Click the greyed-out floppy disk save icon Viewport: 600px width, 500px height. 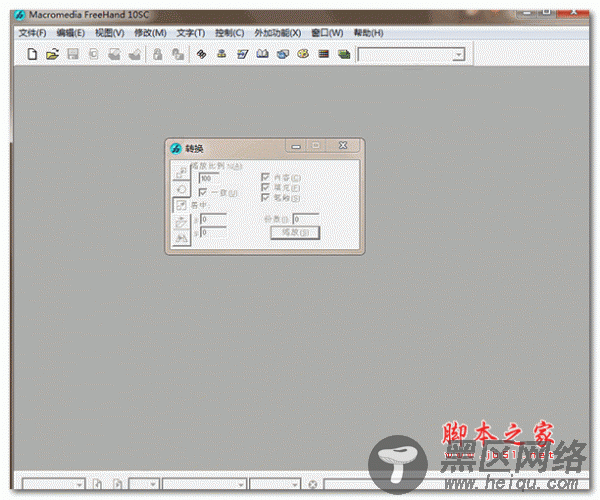[x=73, y=54]
